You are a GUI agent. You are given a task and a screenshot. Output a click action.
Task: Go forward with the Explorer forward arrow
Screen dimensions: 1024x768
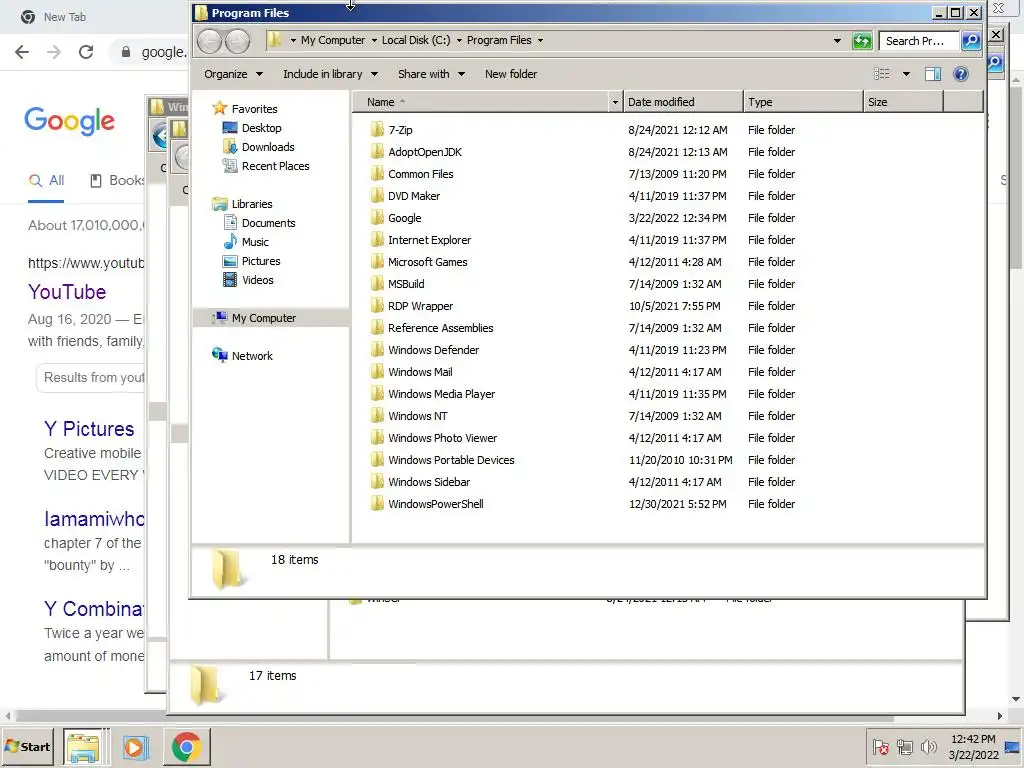point(238,41)
